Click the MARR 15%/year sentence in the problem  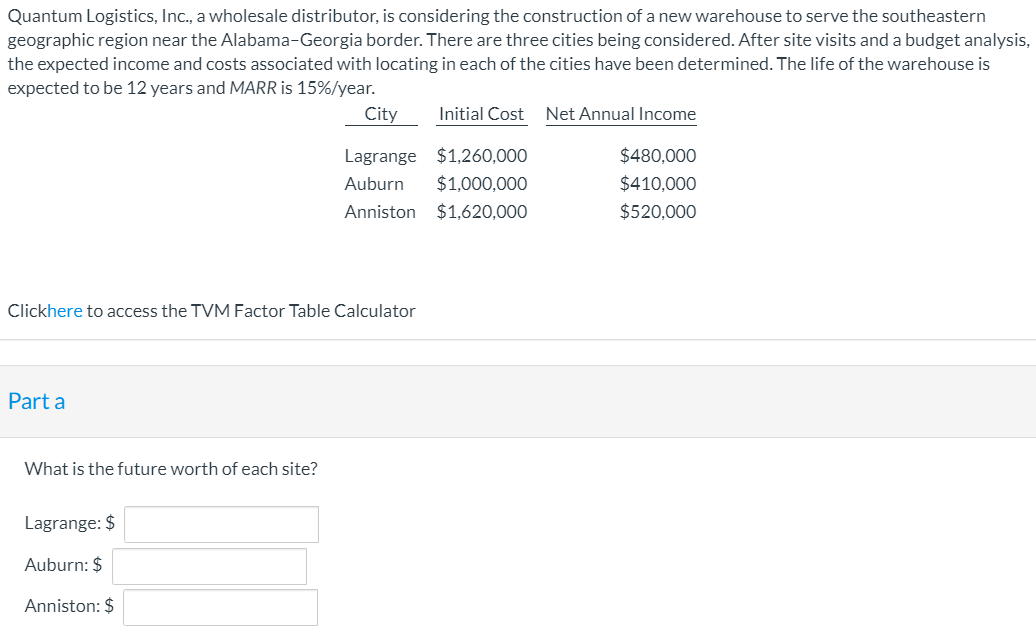(190, 87)
